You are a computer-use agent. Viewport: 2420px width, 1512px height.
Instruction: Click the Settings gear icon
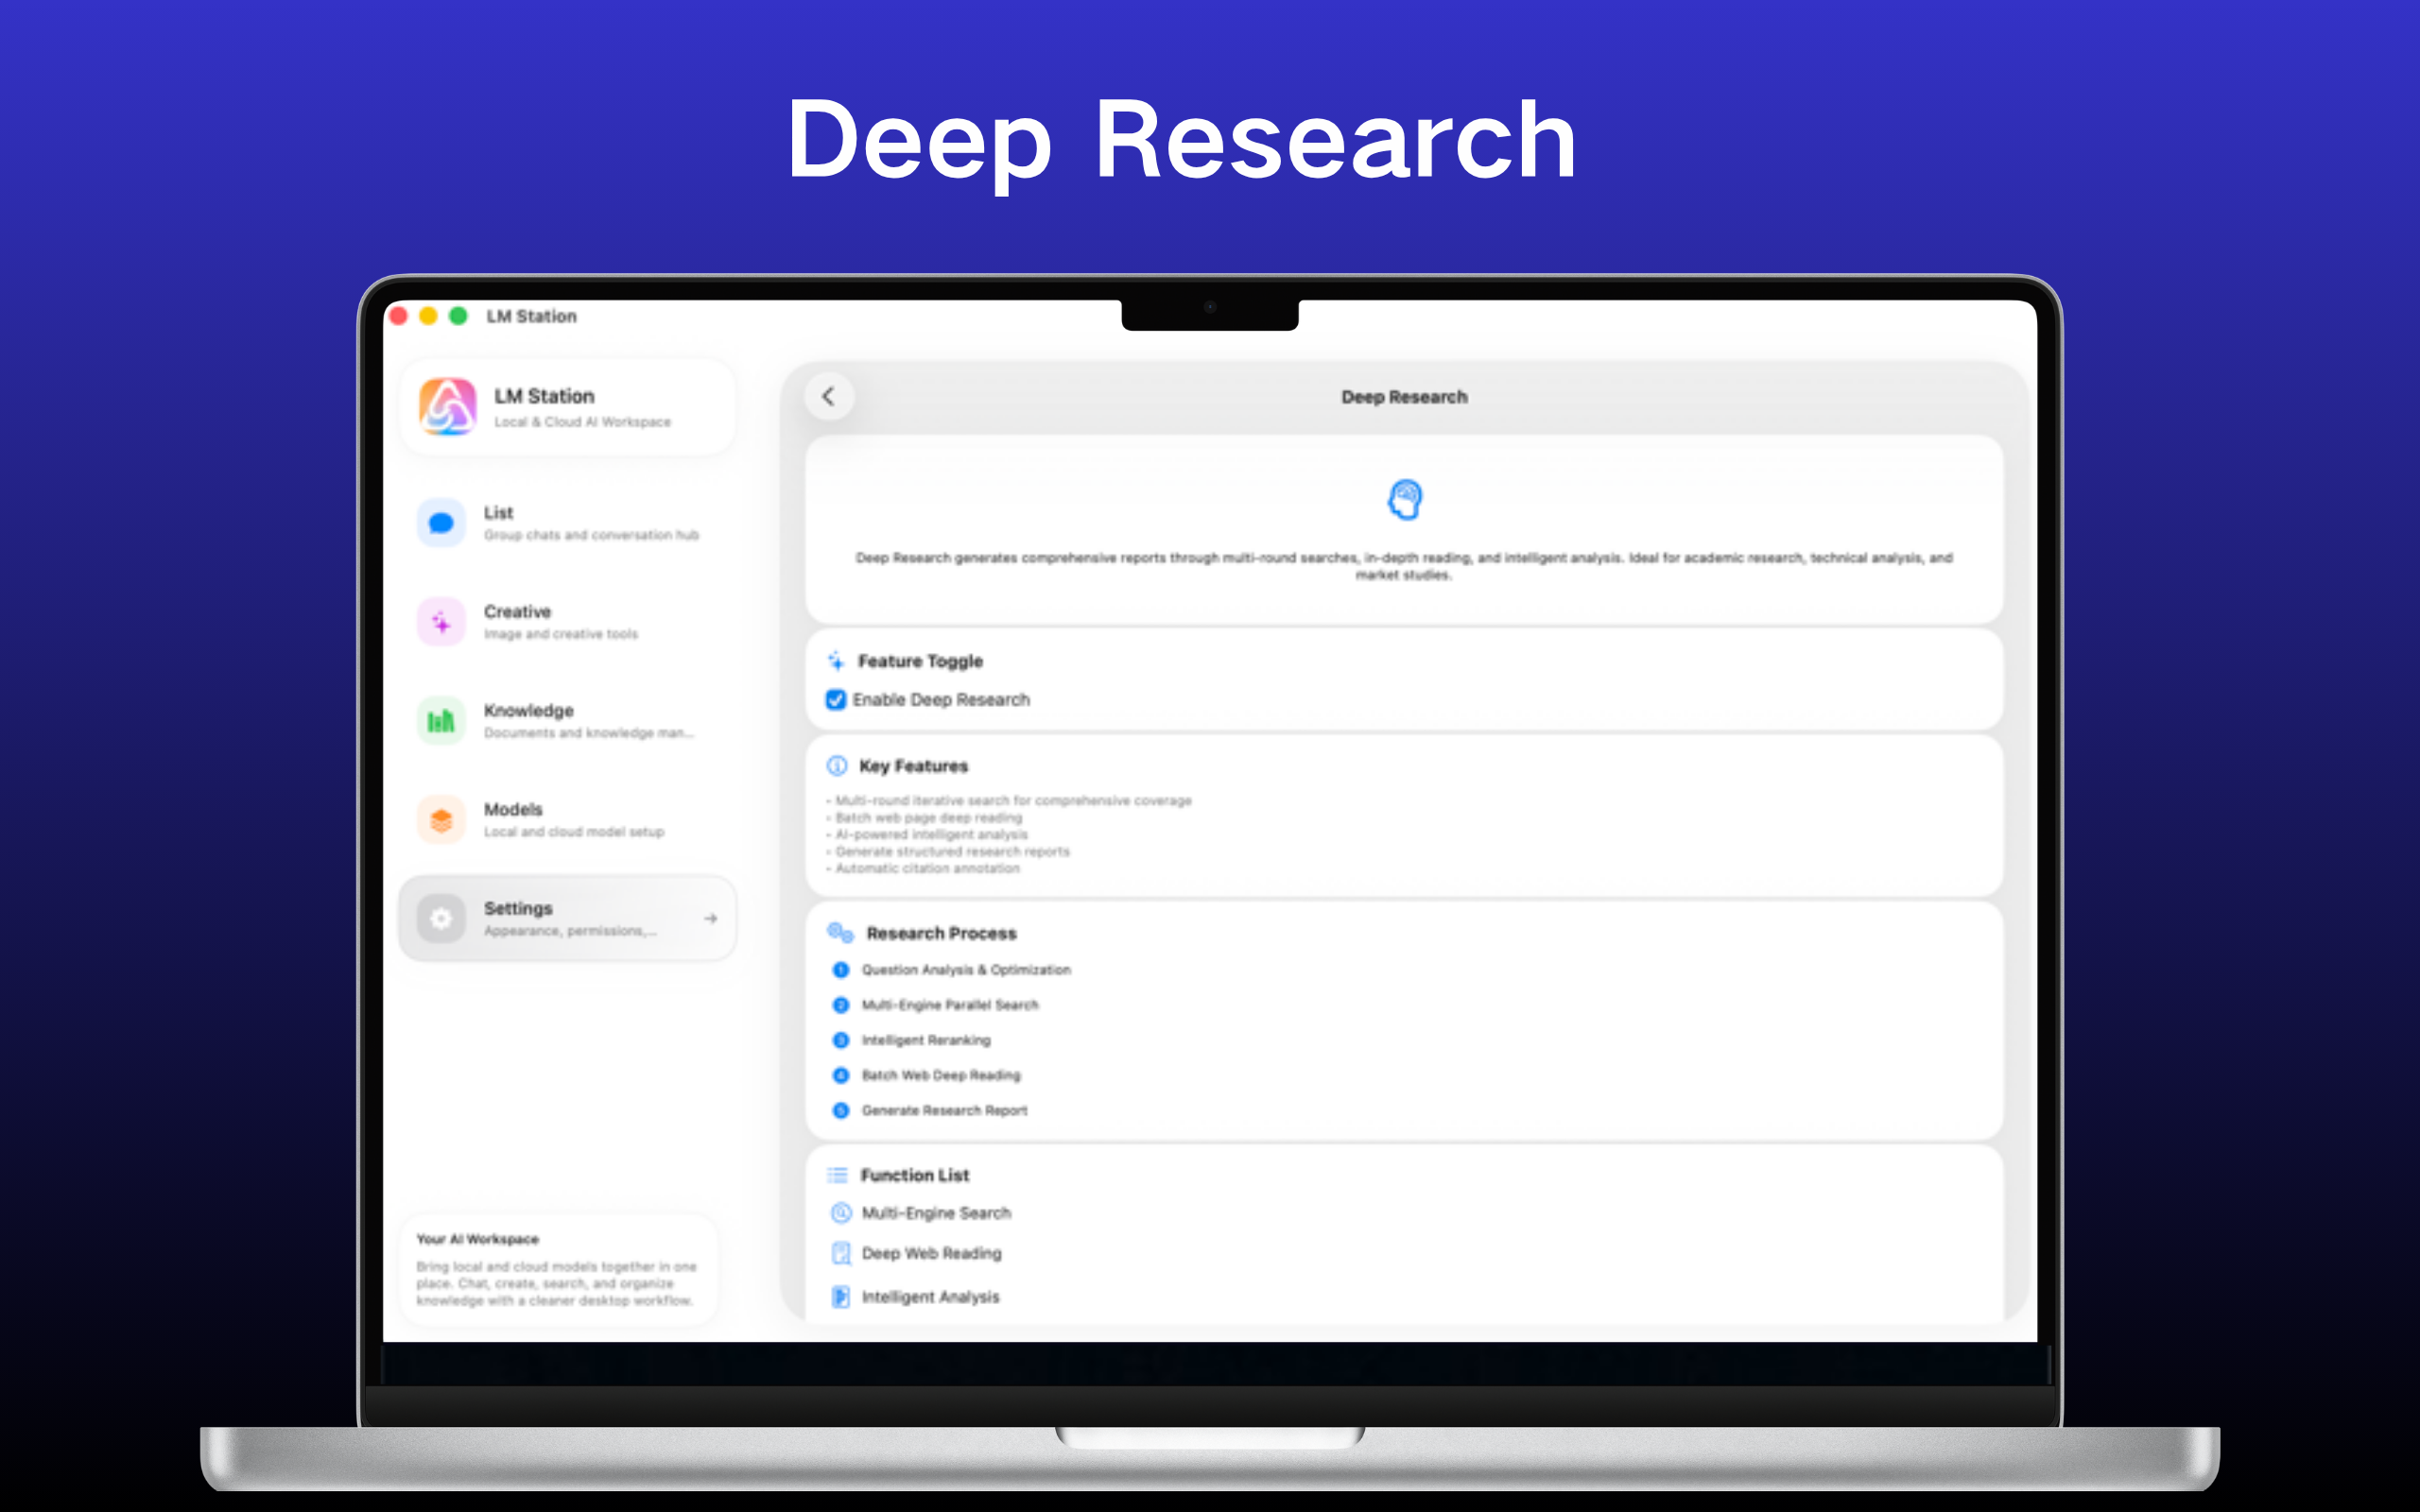[441, 918]
